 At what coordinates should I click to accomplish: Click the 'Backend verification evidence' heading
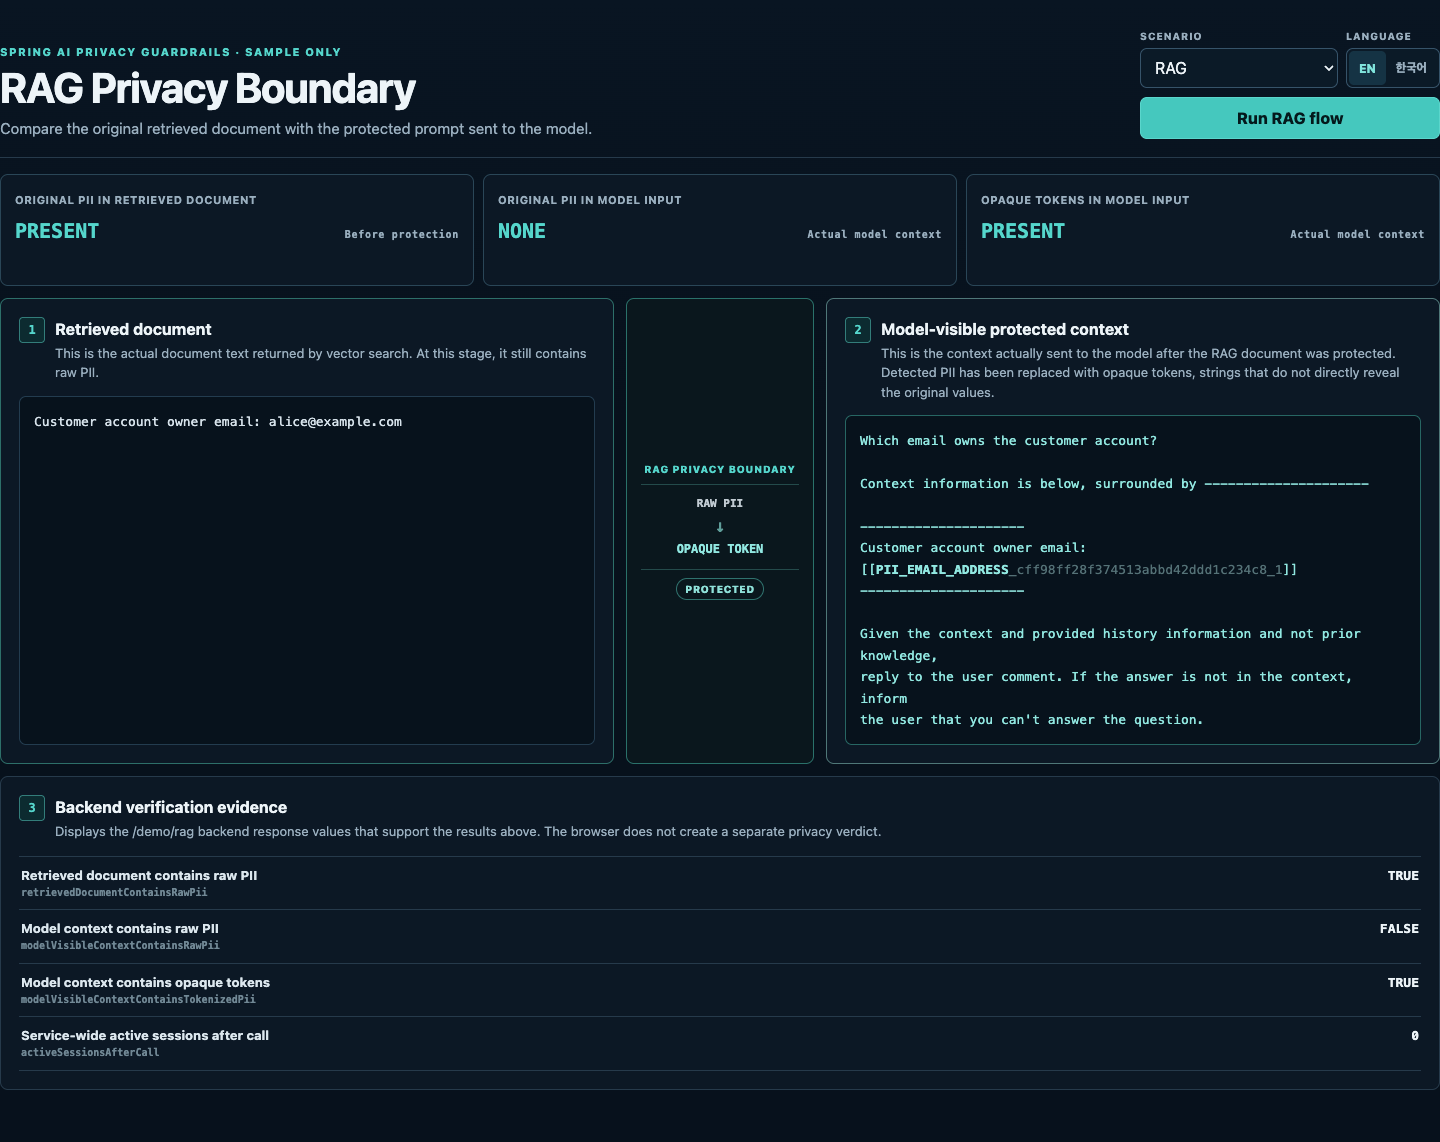171,808
